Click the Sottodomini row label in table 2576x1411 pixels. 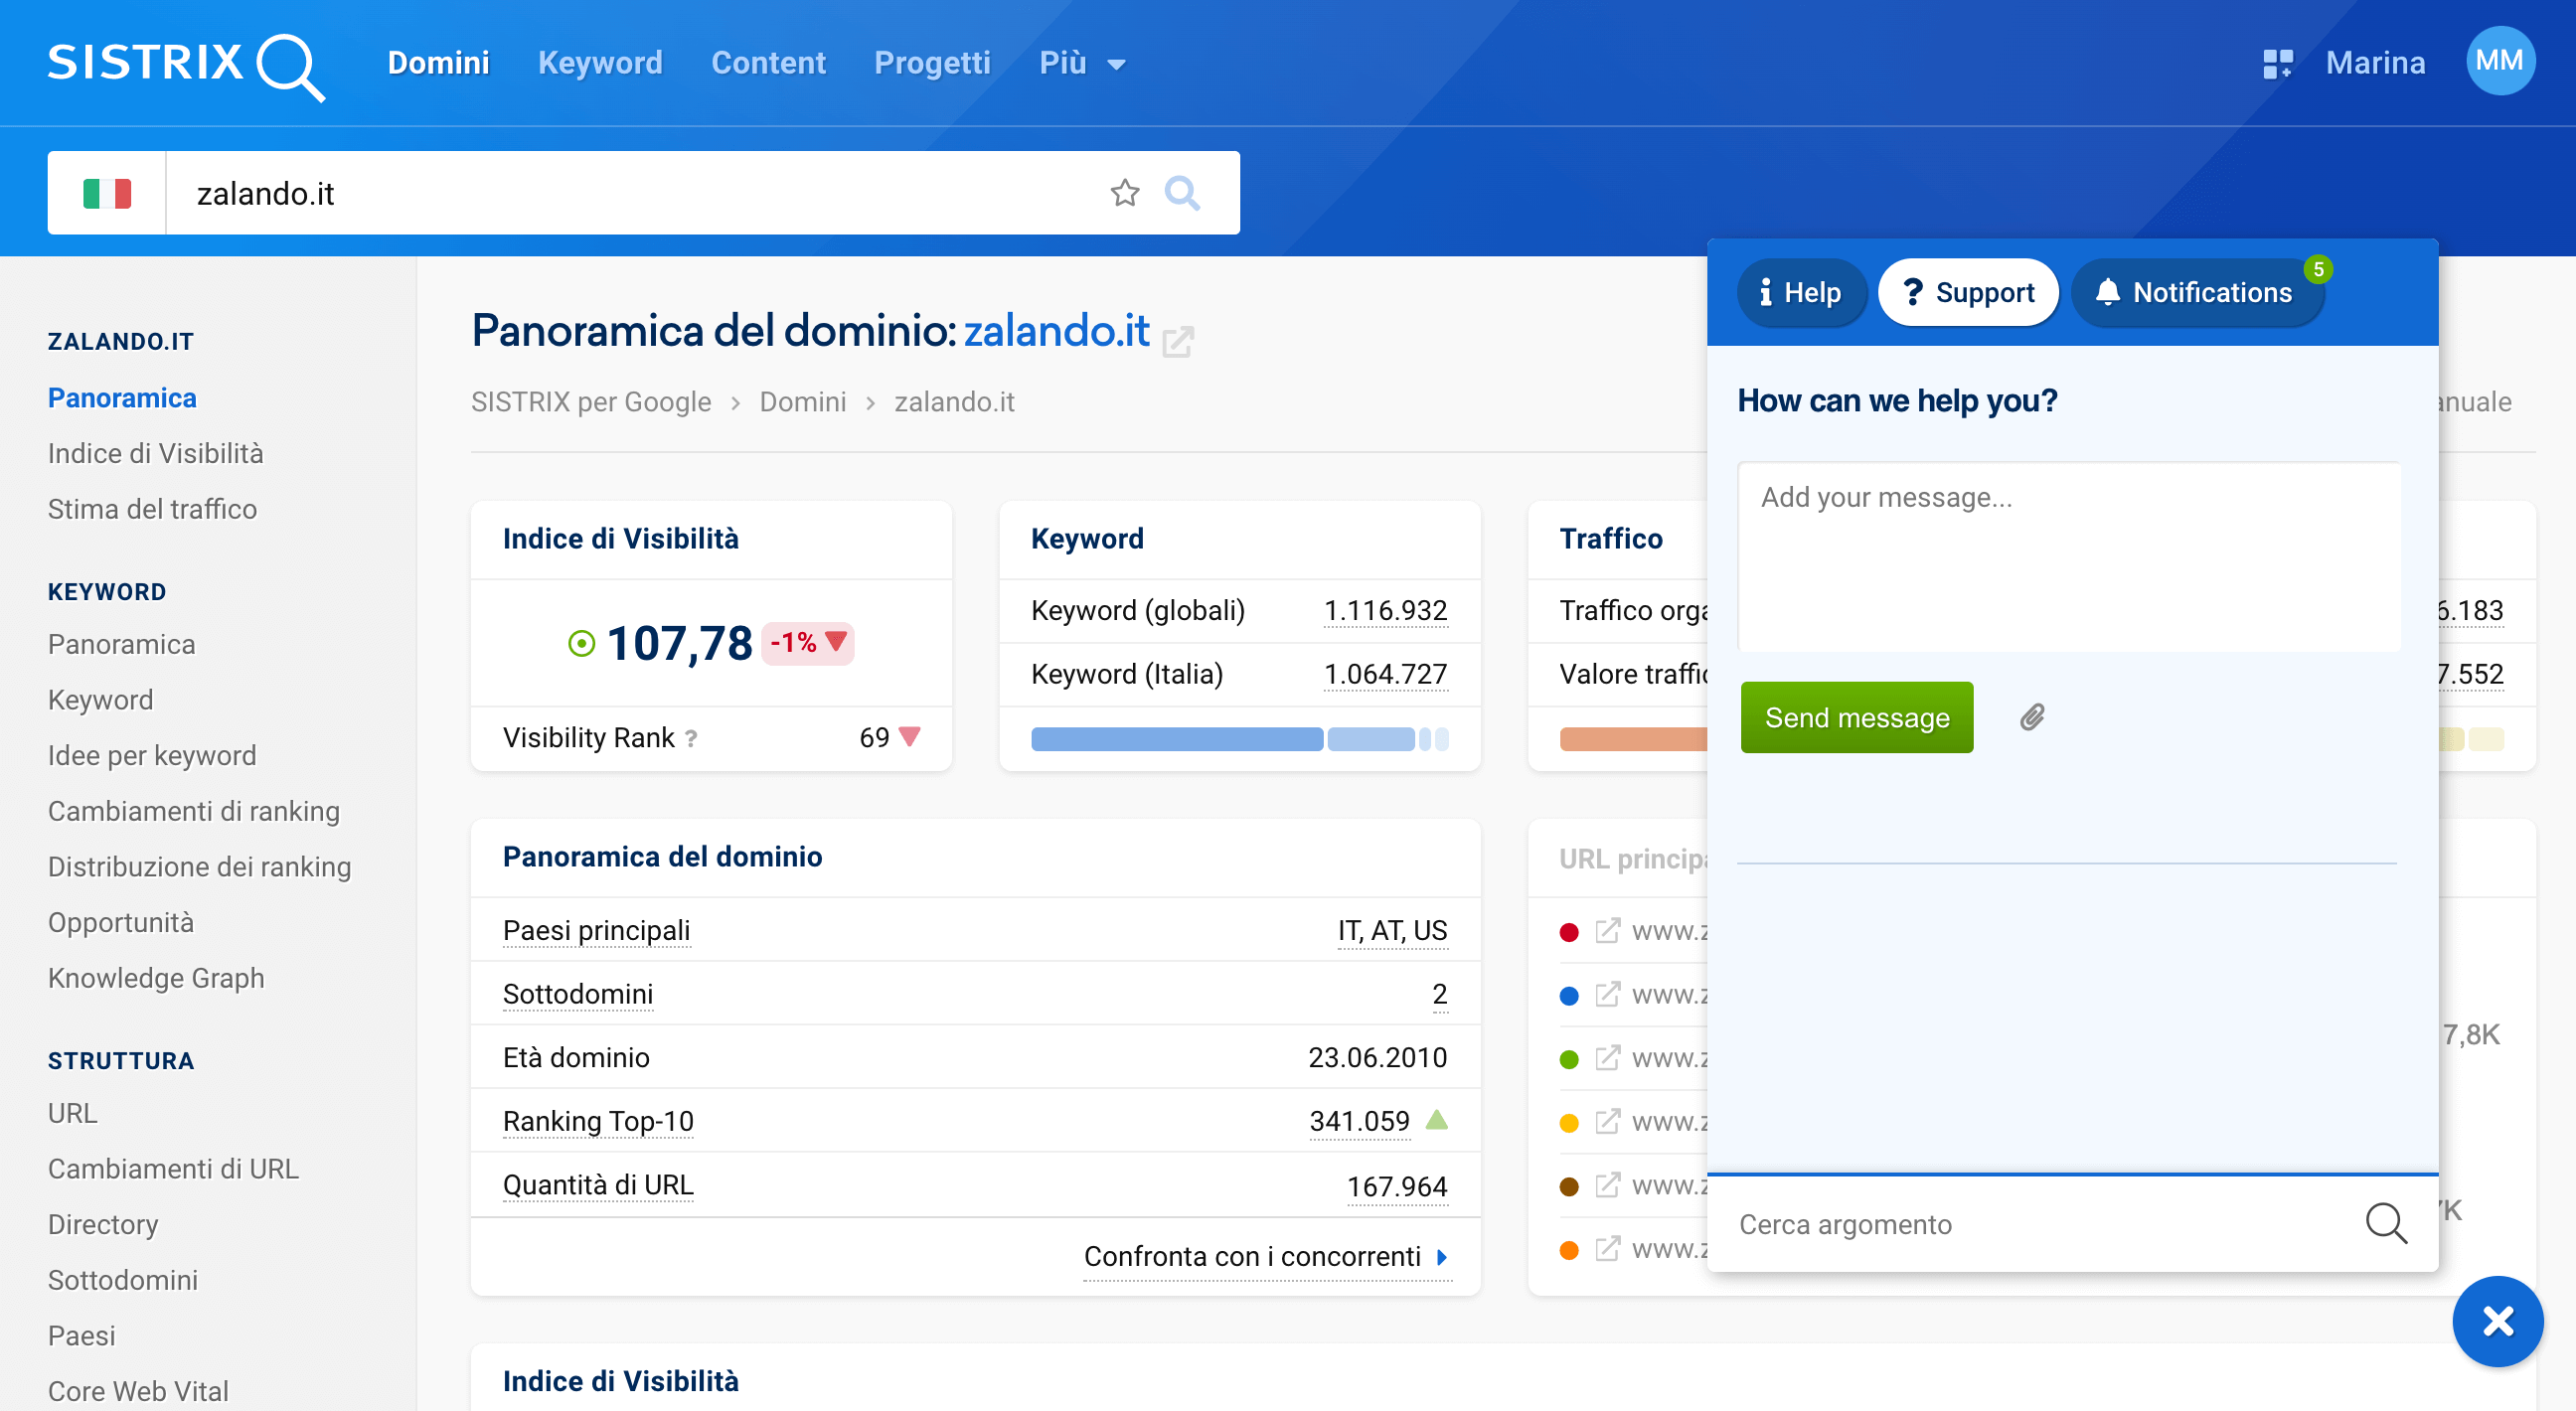tap(578, 994)
